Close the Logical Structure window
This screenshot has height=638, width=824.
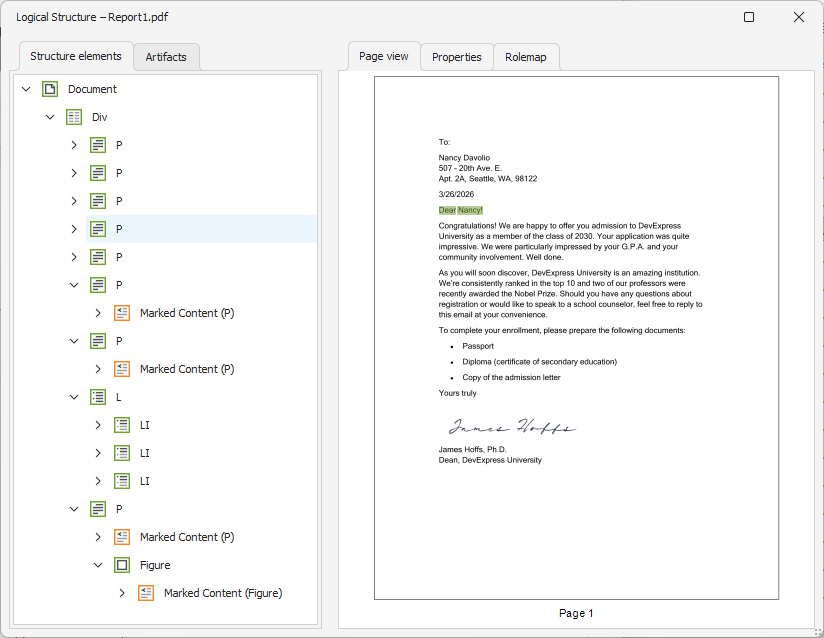[799, 17]
